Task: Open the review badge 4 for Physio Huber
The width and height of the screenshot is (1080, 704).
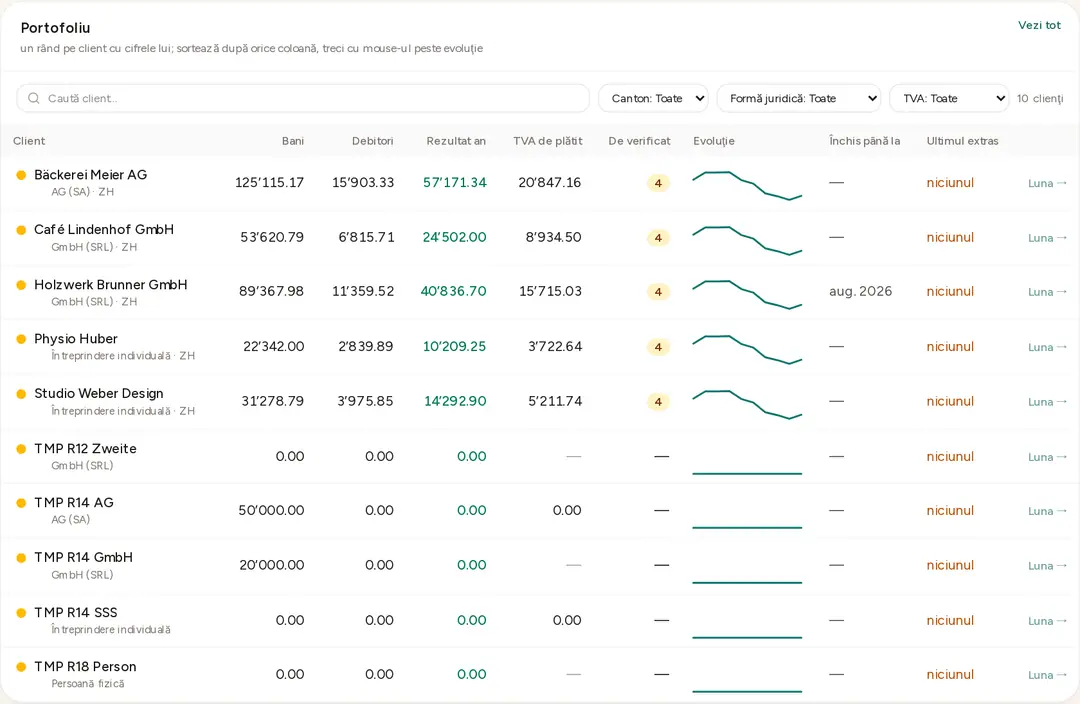Action: [658, 347]
